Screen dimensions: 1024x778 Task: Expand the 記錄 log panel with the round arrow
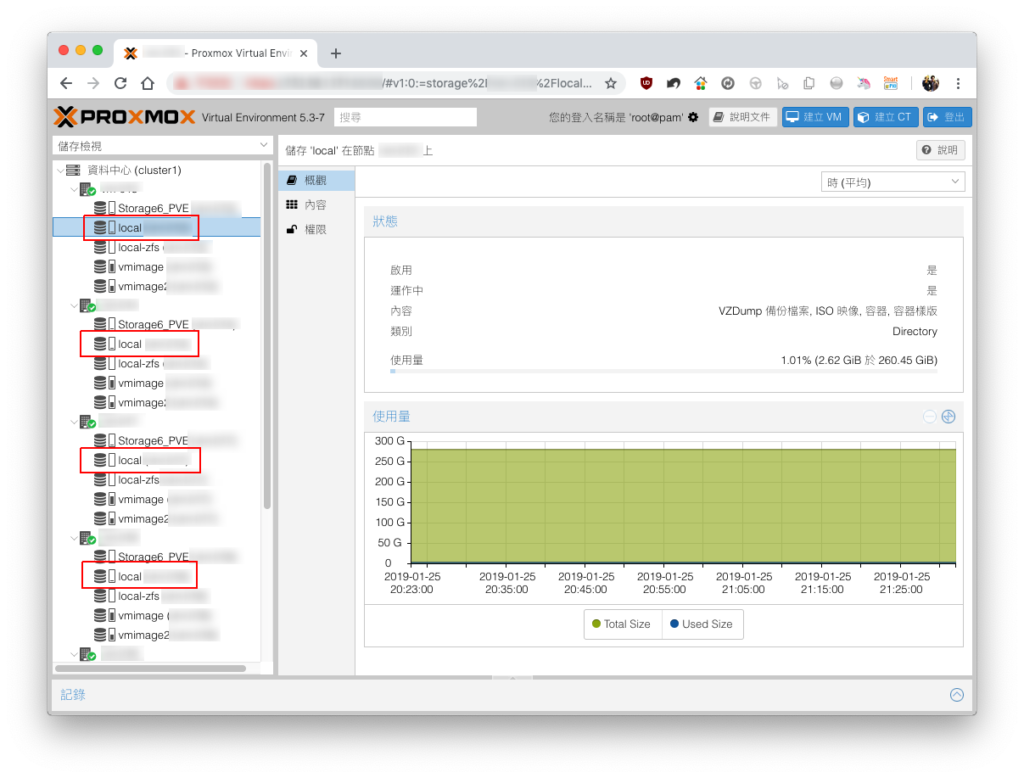pos(957,695)
